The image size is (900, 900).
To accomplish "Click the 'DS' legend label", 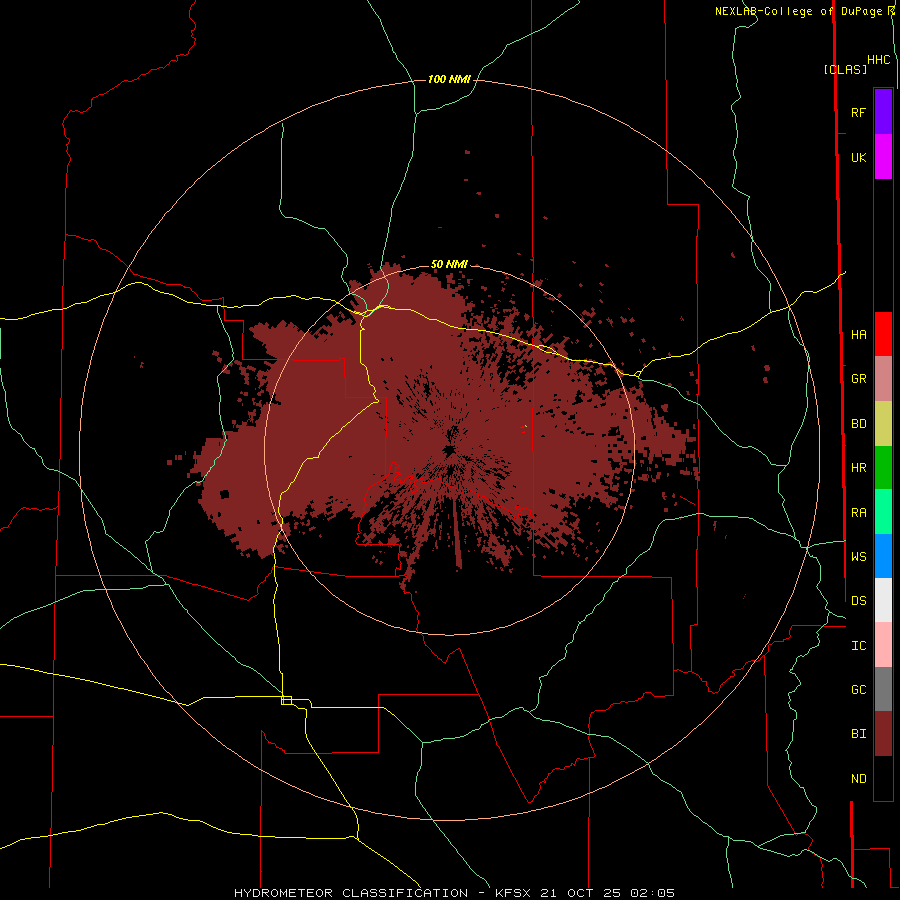I will [x=858, y=601].
